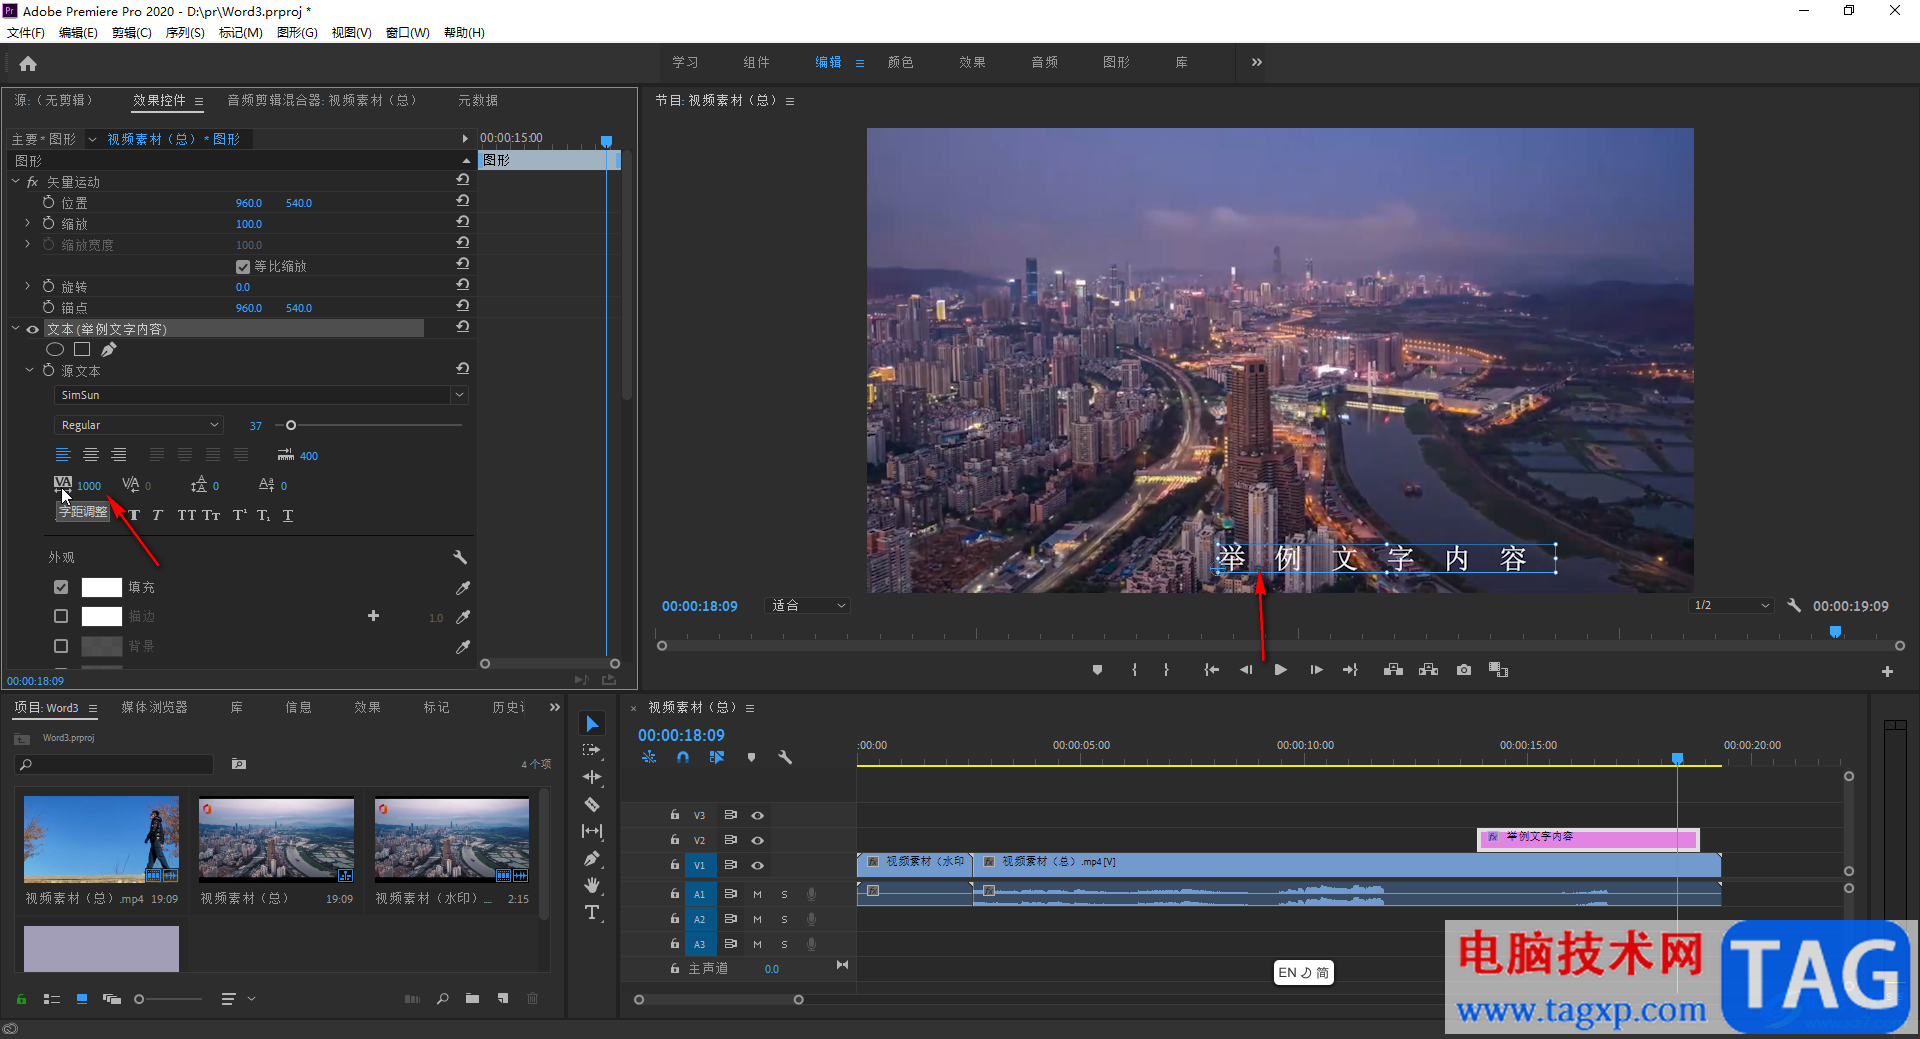Image resolution: width=1920 pixels, height=1039 pixels.
Task: Select the Pen tool in toolbar
Action: coord(592,858)
